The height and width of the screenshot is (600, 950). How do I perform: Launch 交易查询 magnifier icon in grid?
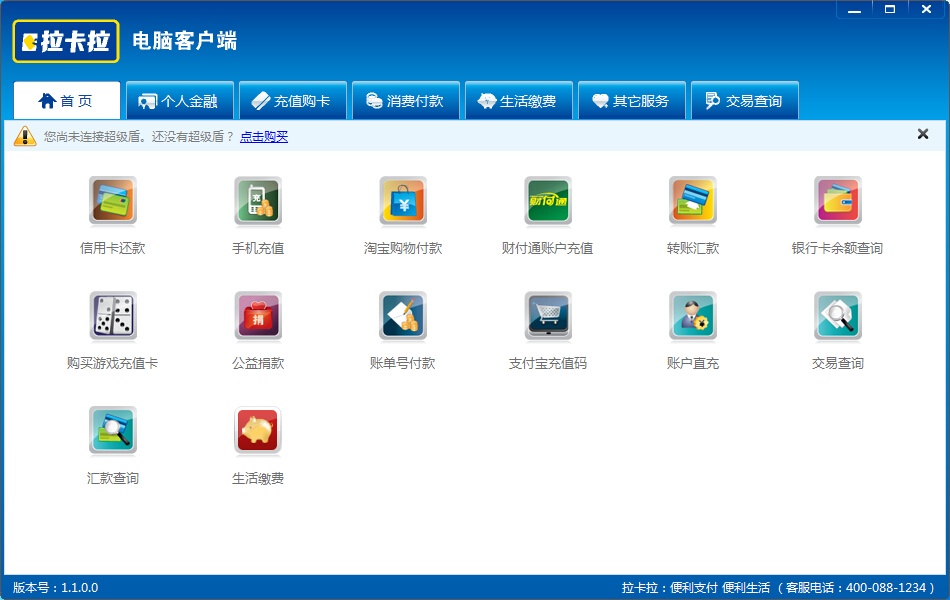coord(838,316)
